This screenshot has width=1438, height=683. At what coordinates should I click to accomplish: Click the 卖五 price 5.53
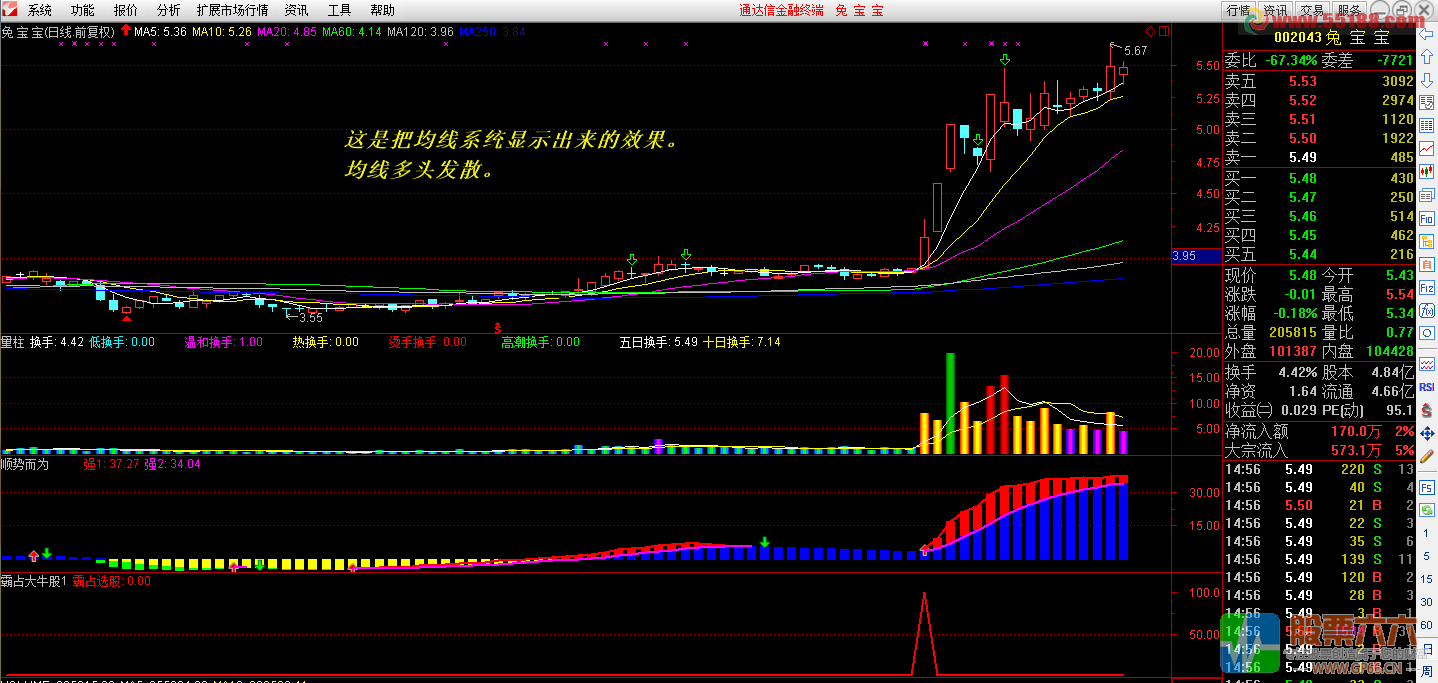coord(1302,81)
